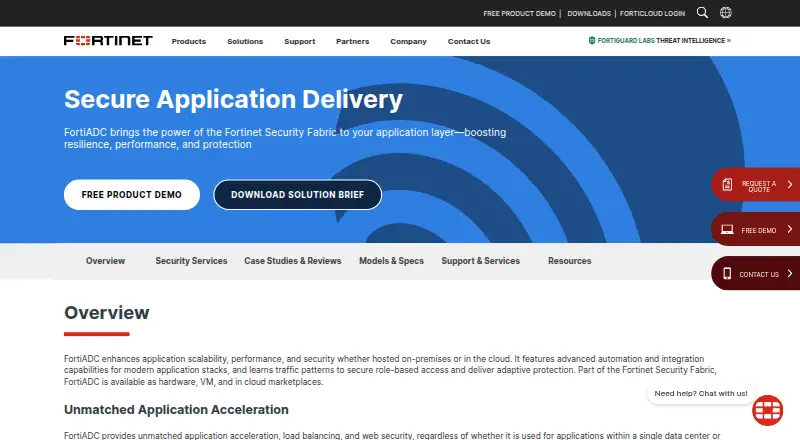The width and height of the screenshot is (800, 440).
Task: Click 'Unmatched Application Acceleration' heading
Action: (x=176, y=409)
